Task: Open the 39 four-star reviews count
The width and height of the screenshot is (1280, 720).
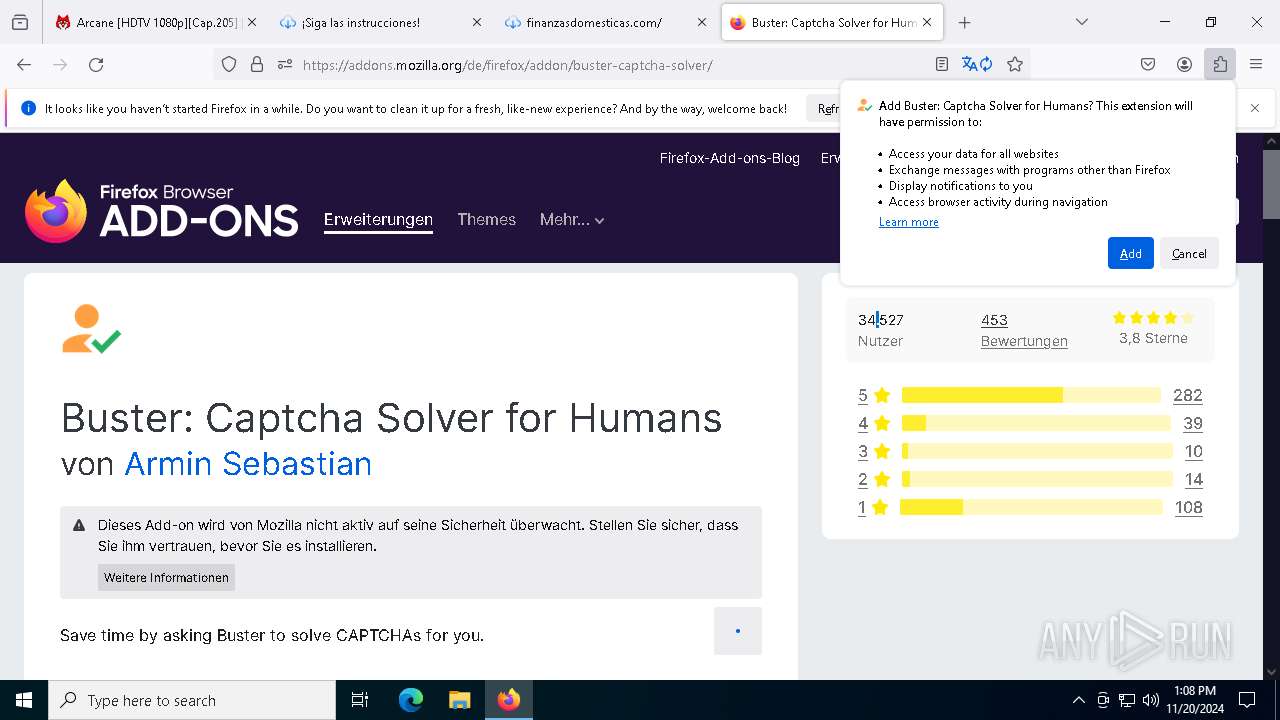Action: pos(1193,423)
